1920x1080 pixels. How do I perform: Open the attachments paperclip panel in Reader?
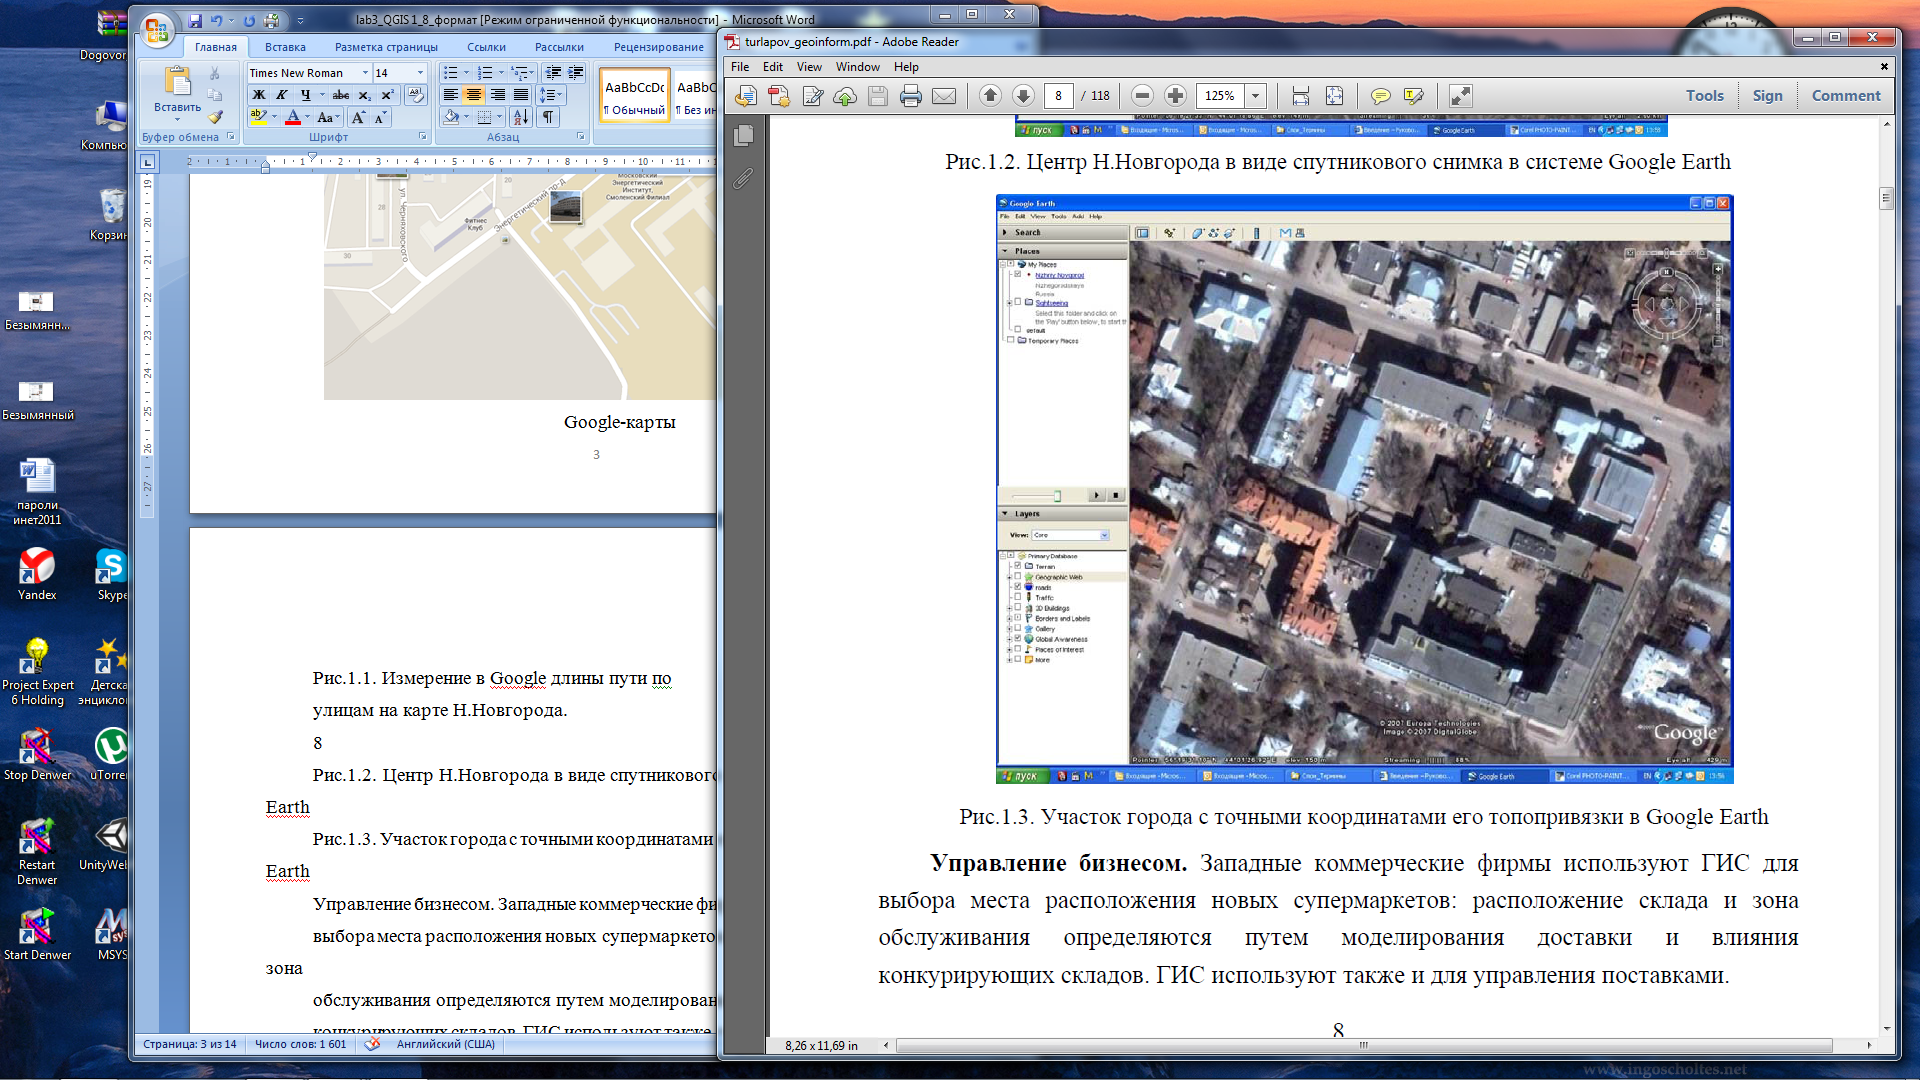tap(743, 179)
